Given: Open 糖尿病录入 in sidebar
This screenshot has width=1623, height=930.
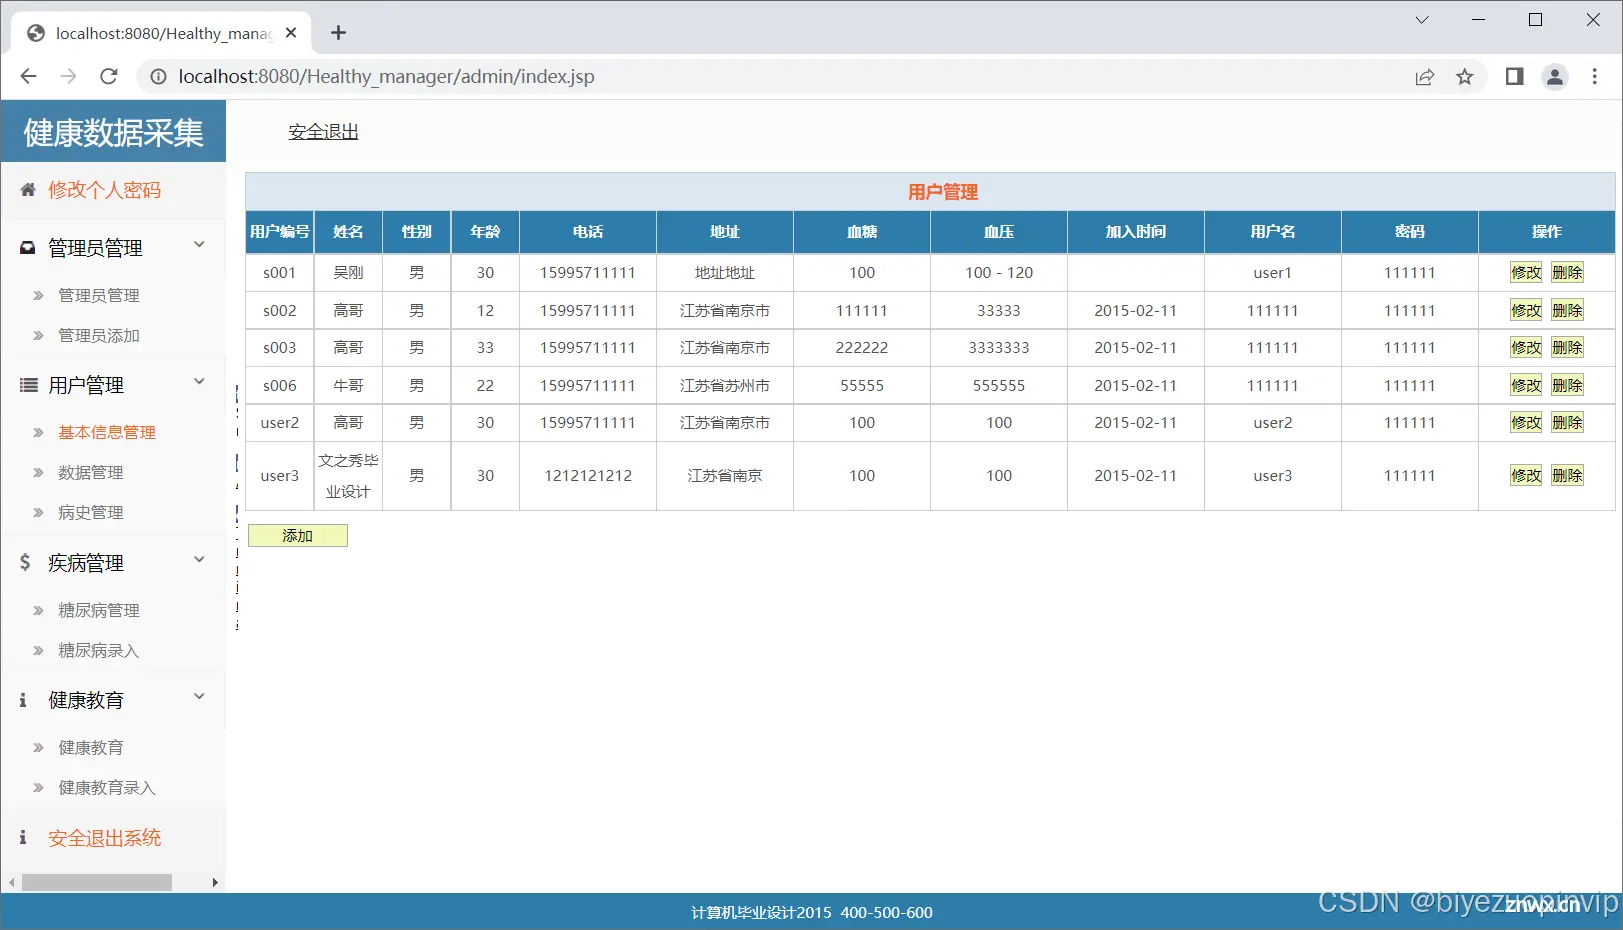Looking at the screenshot, I should (99, 651).
